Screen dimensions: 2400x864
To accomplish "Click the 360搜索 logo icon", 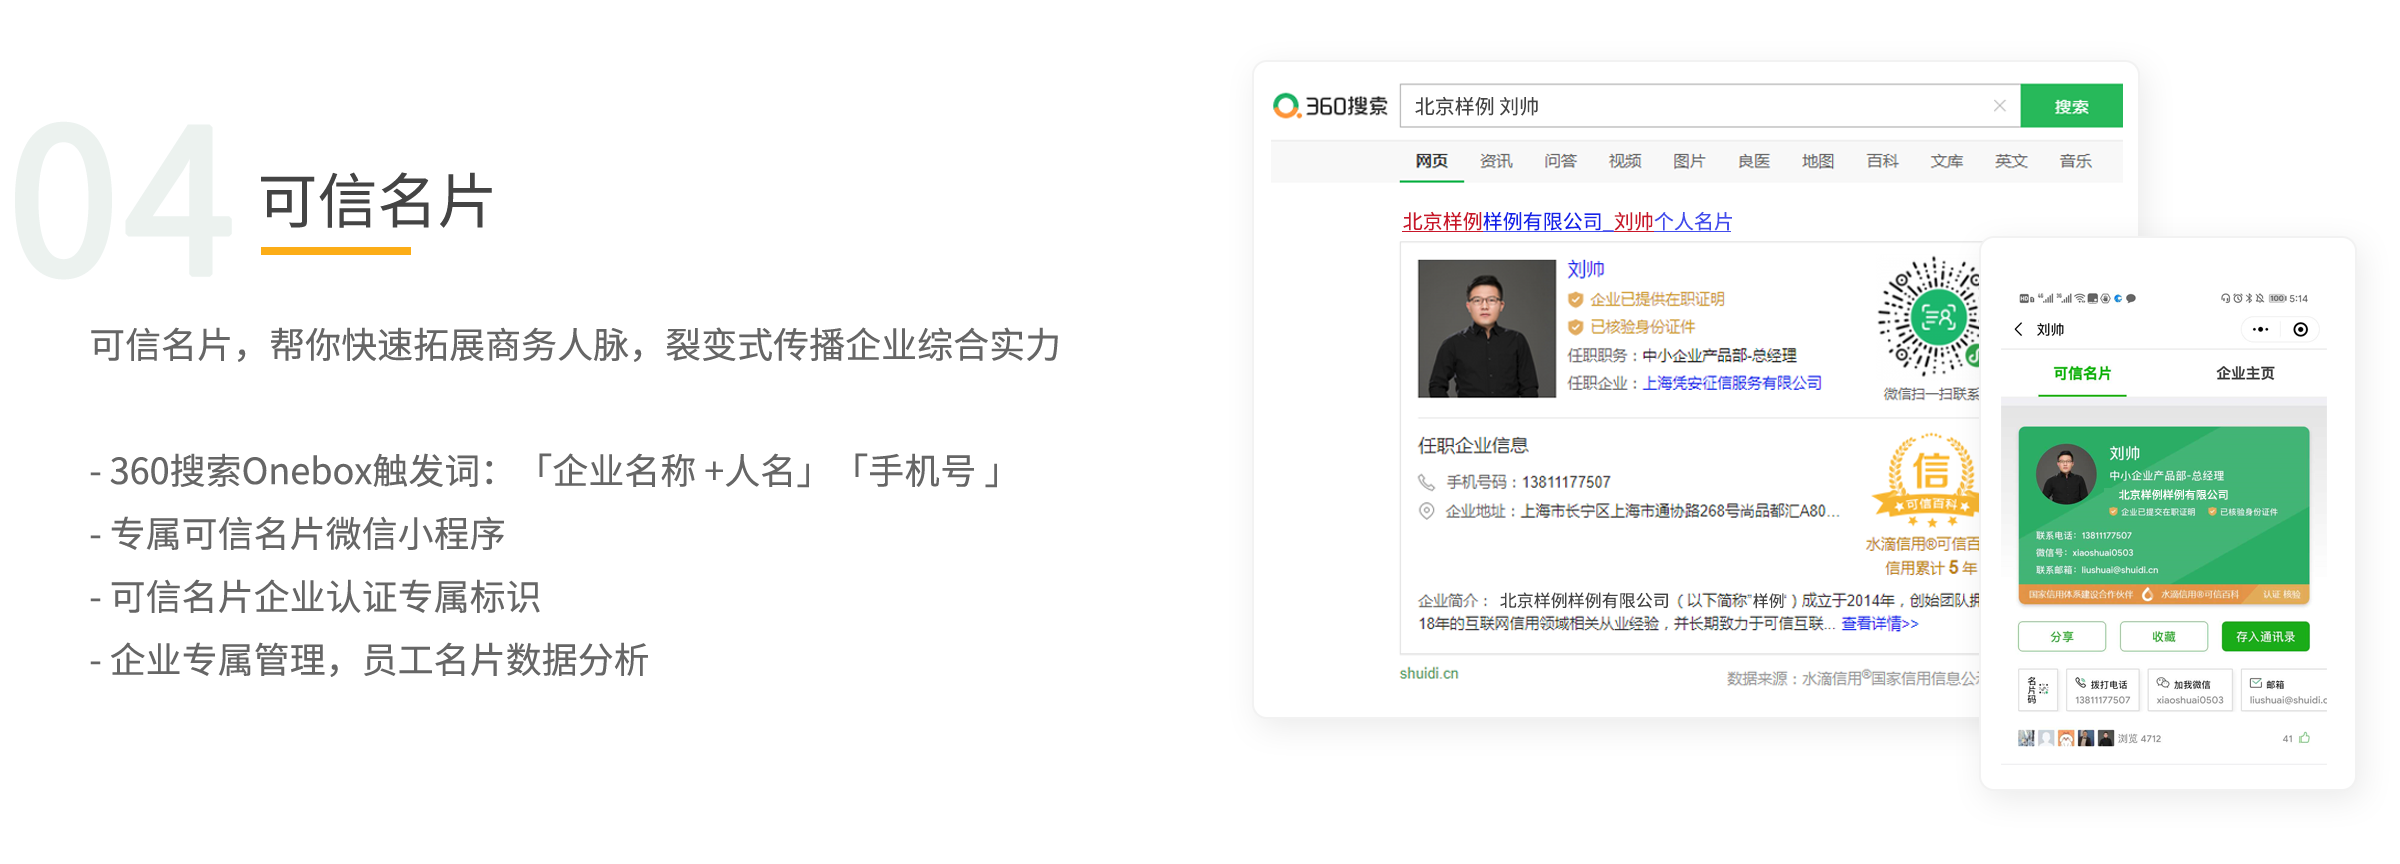I will pos(1286,105).
